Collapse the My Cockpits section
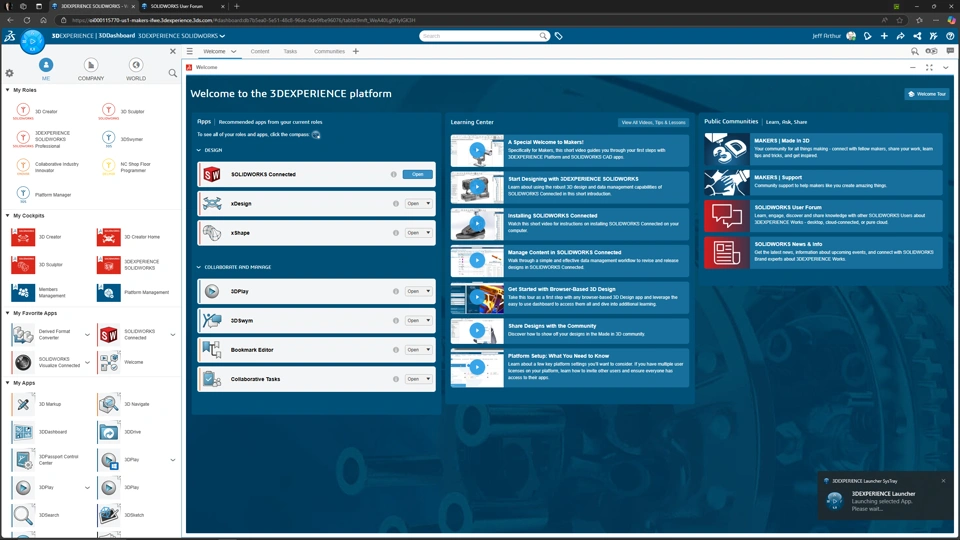960x540 pixels. [x=7, y=216]
